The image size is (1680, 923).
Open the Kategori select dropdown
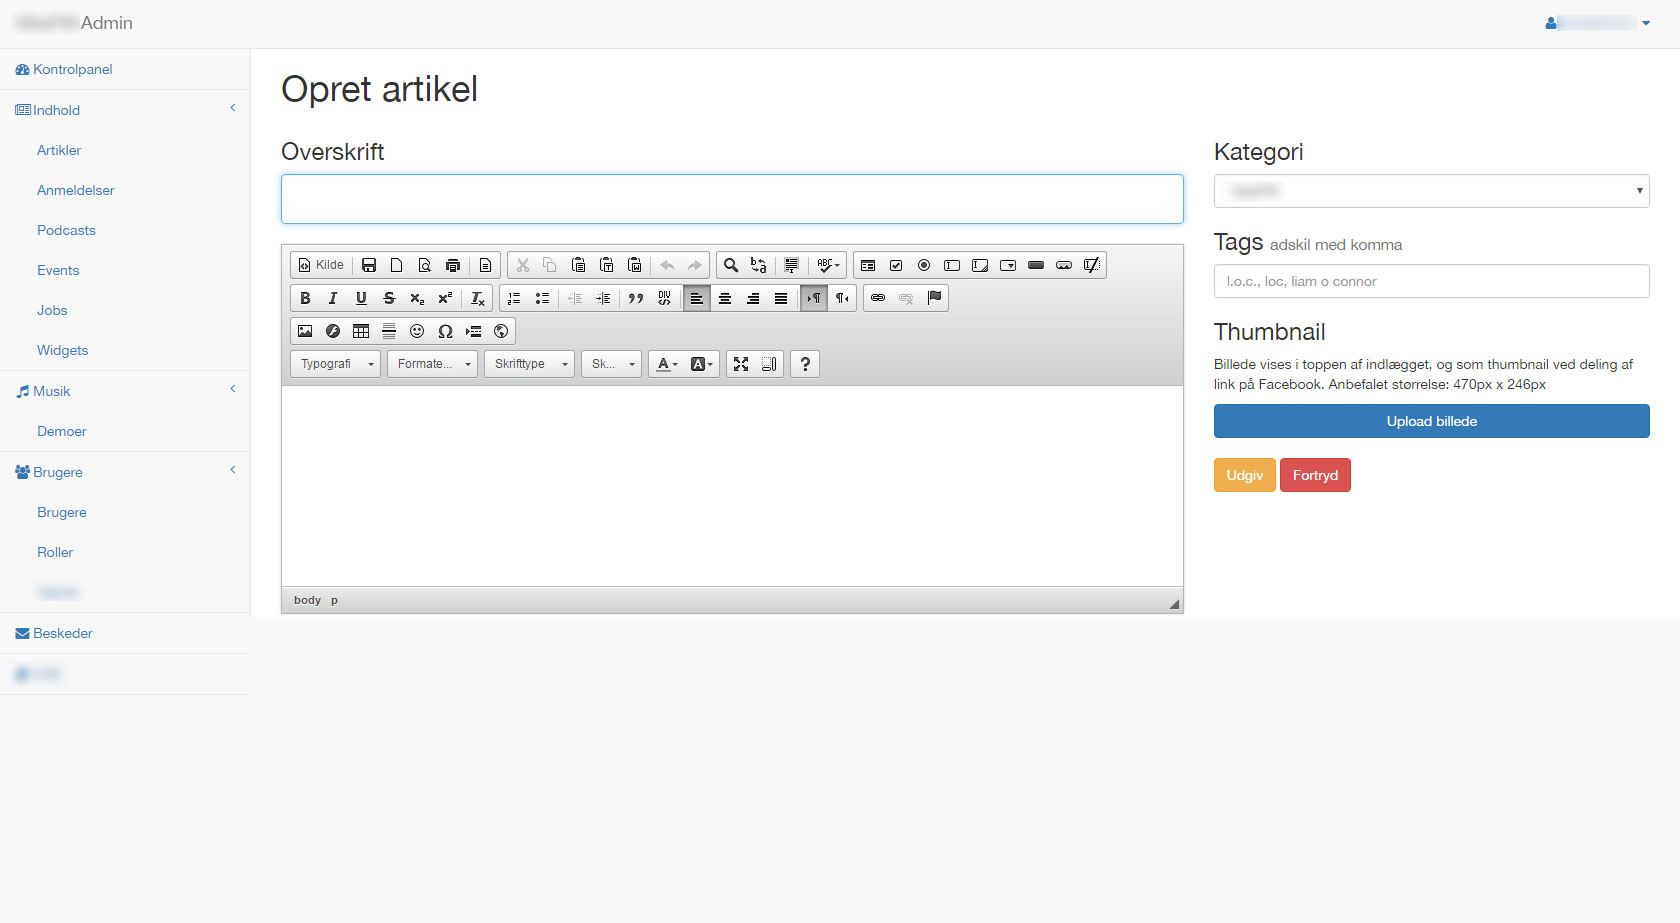1432,191
